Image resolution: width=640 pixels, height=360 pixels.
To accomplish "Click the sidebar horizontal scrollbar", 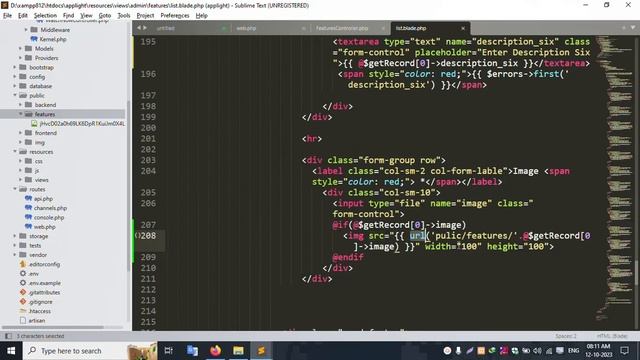I will tap(52, 327).
